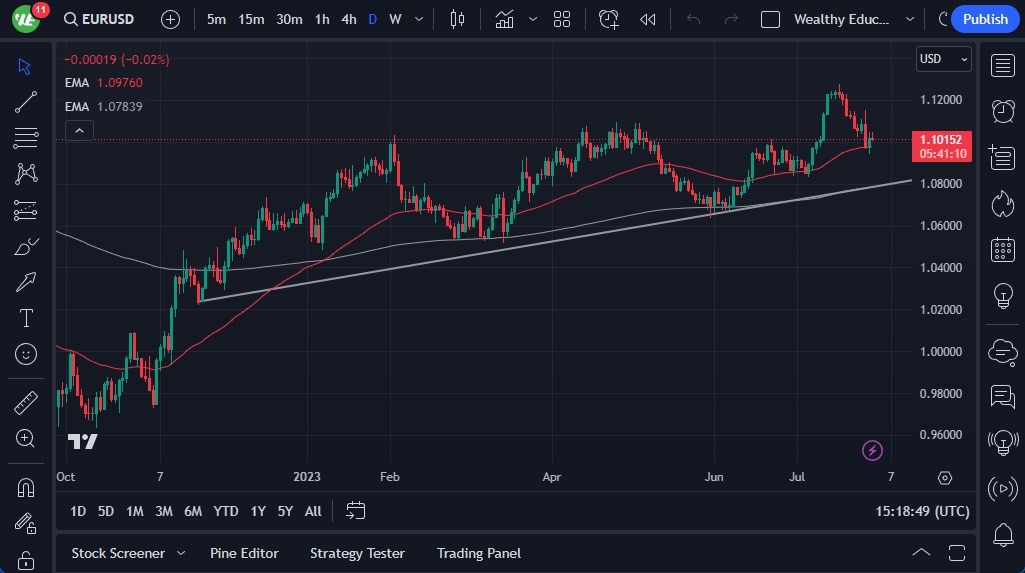This screenshot has width=1025, height=573.
Task: Open notifications bell in right sidebar
Action: (1002, 535)
